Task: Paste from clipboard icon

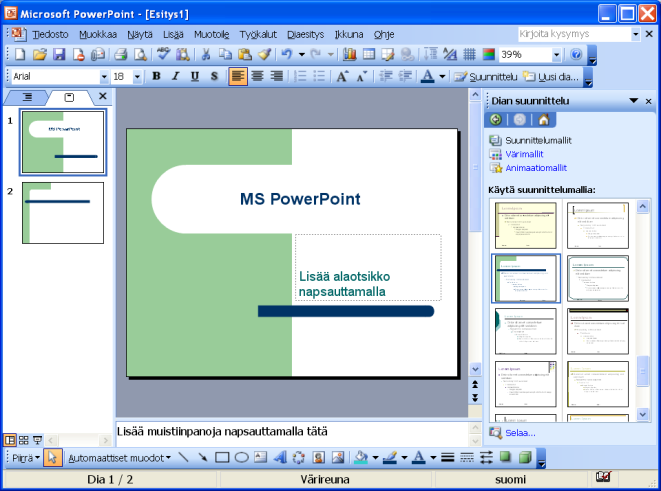Action: [x=245, y=54]
